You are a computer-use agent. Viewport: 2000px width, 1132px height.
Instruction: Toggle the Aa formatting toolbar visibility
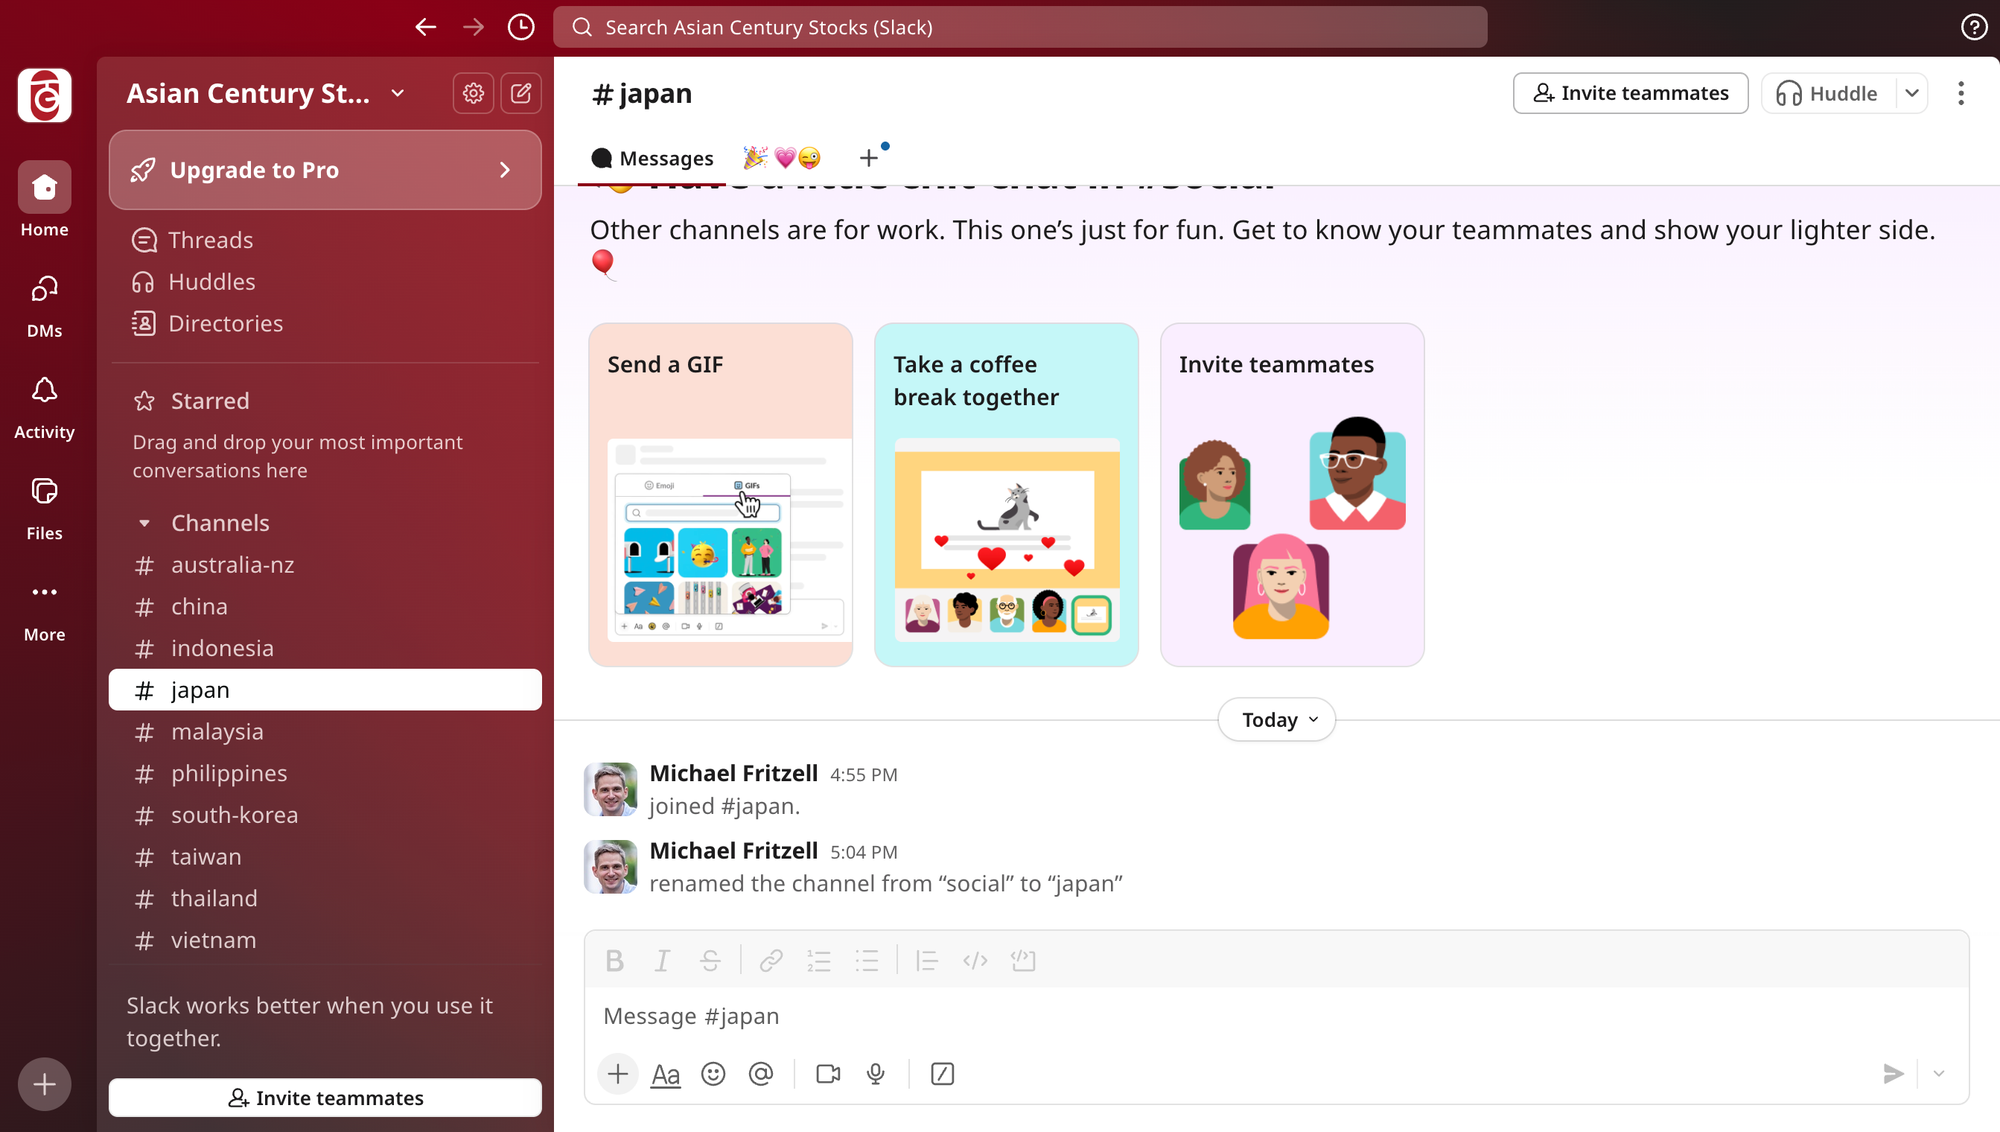[x=665, y=1074]
